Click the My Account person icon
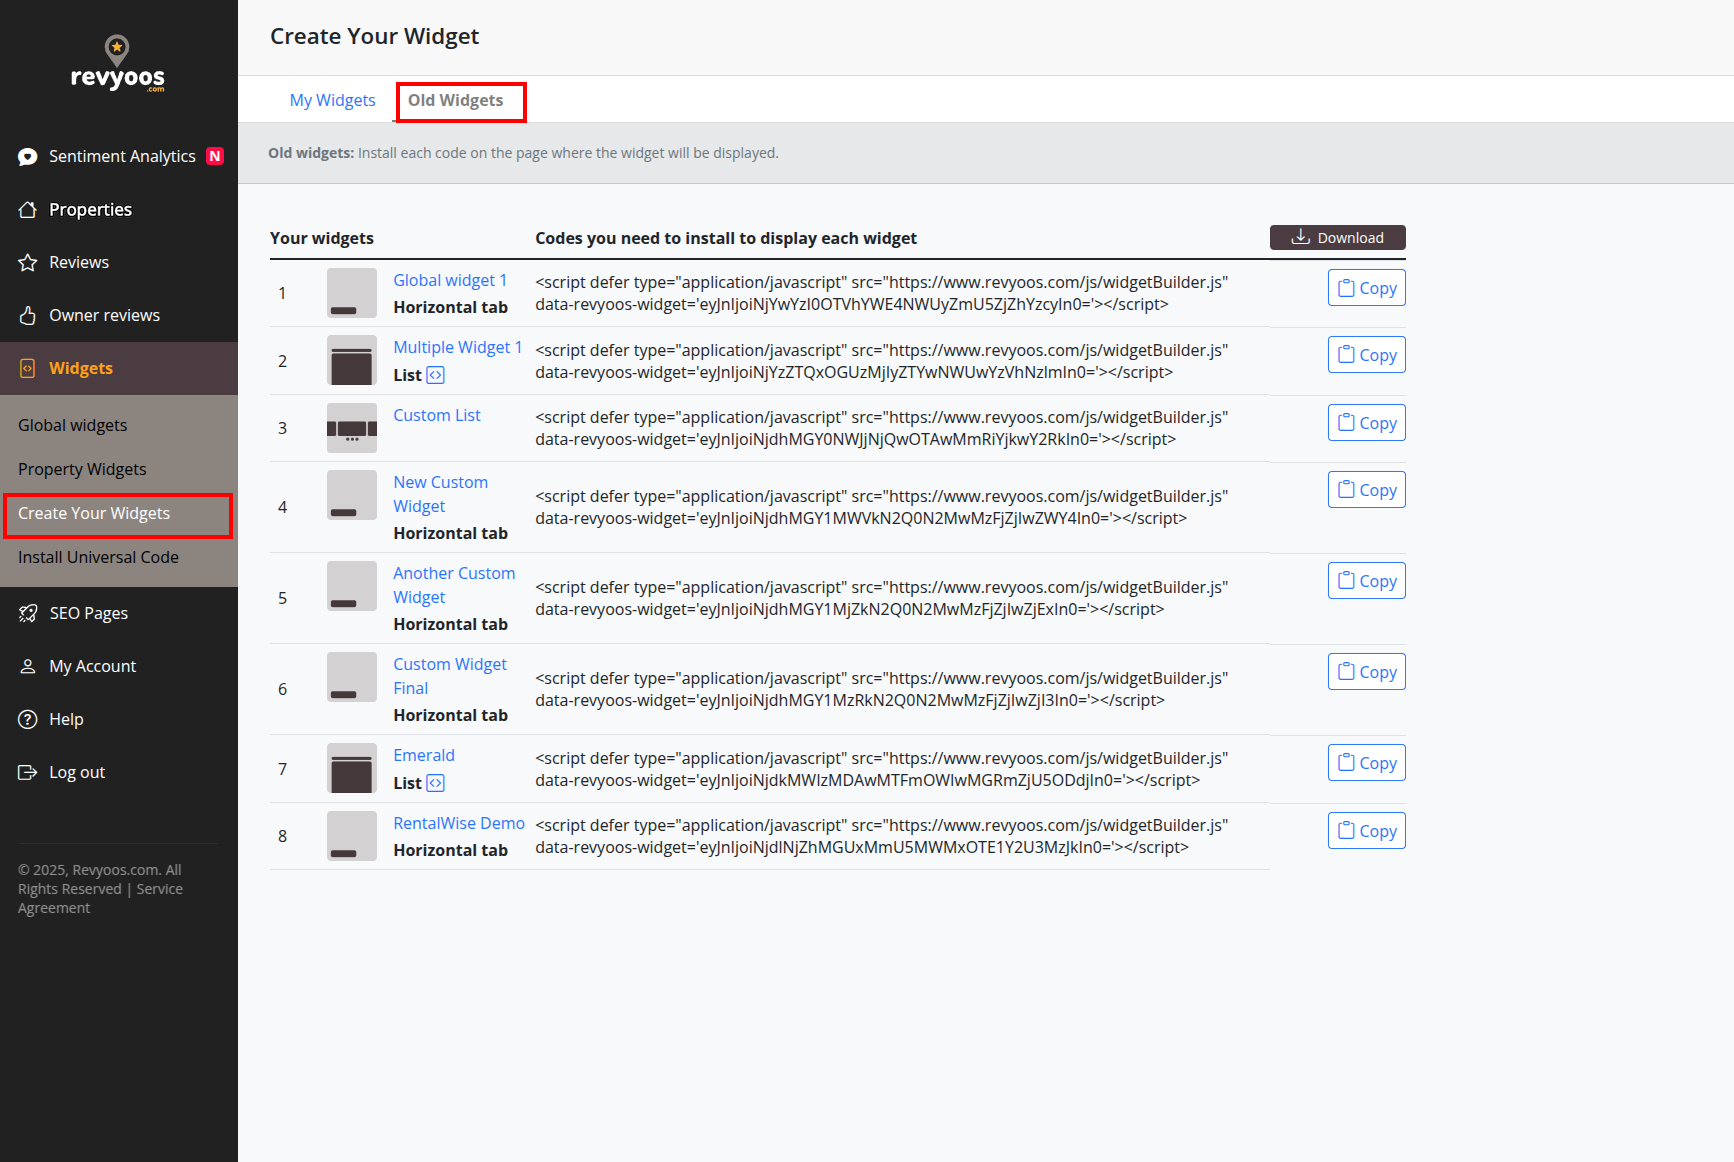 pos(28,667)
